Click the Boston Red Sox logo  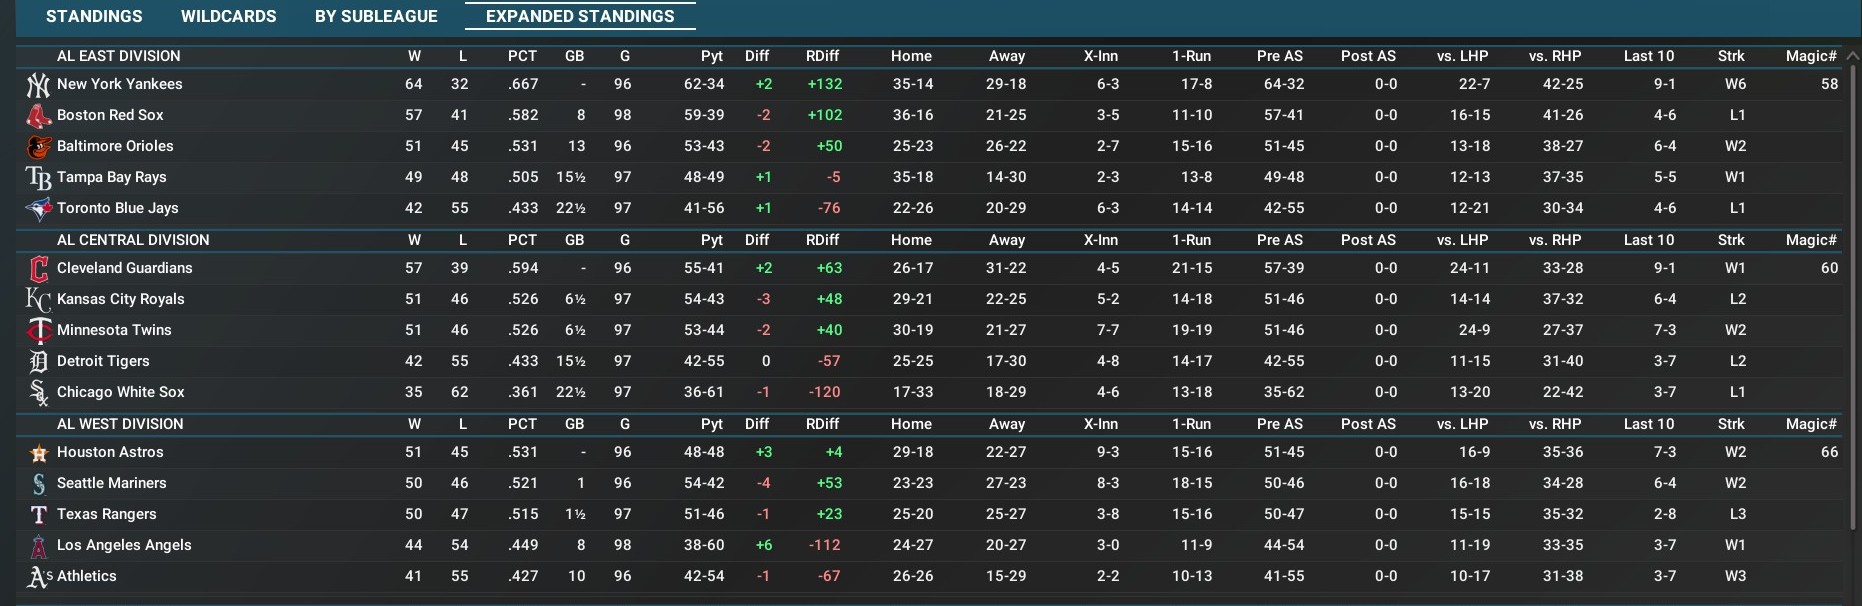point(38,116)
